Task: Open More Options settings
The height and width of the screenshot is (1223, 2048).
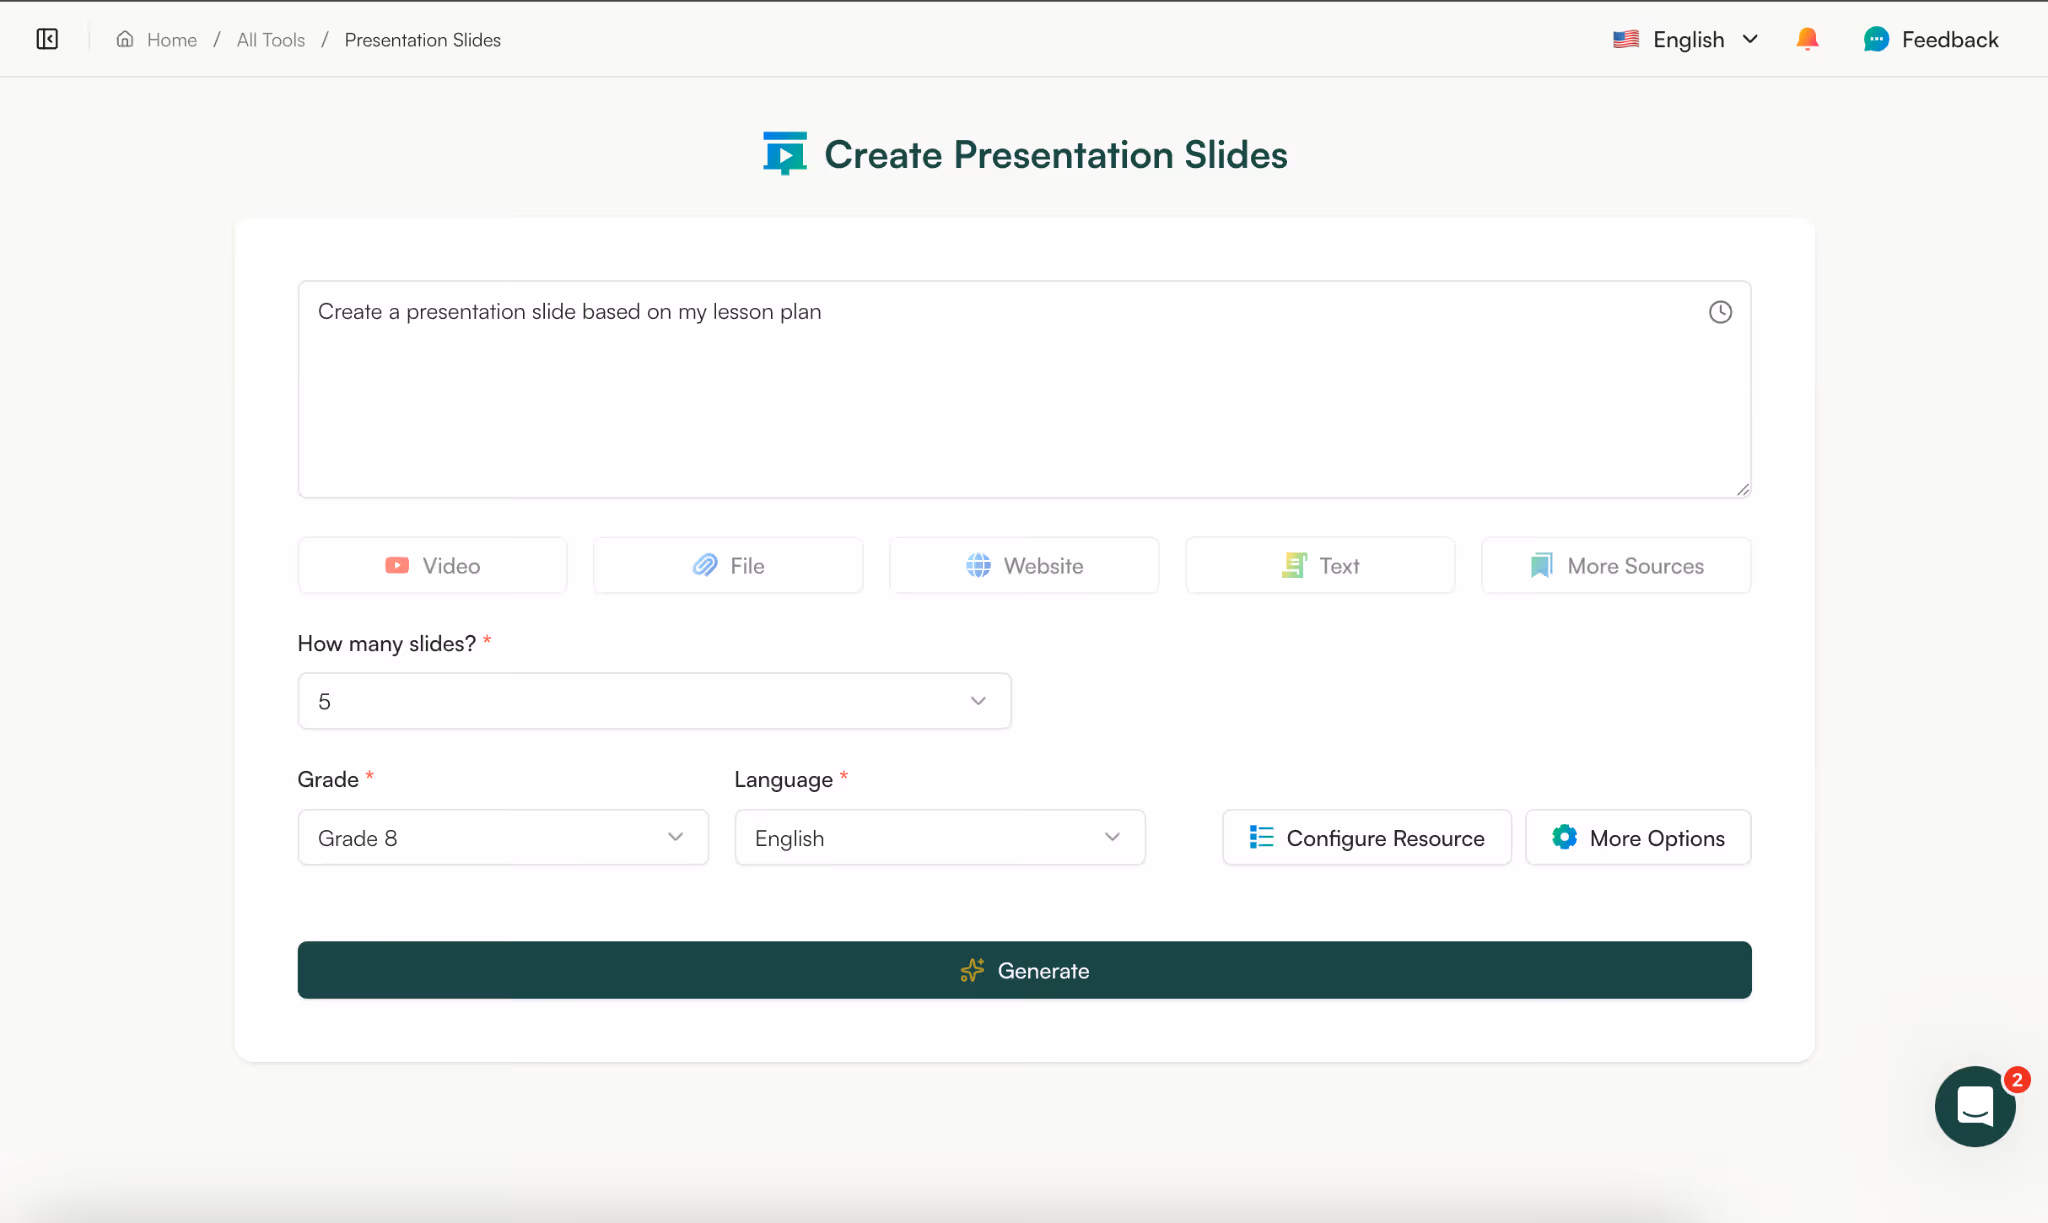Action: (1637, 838)
